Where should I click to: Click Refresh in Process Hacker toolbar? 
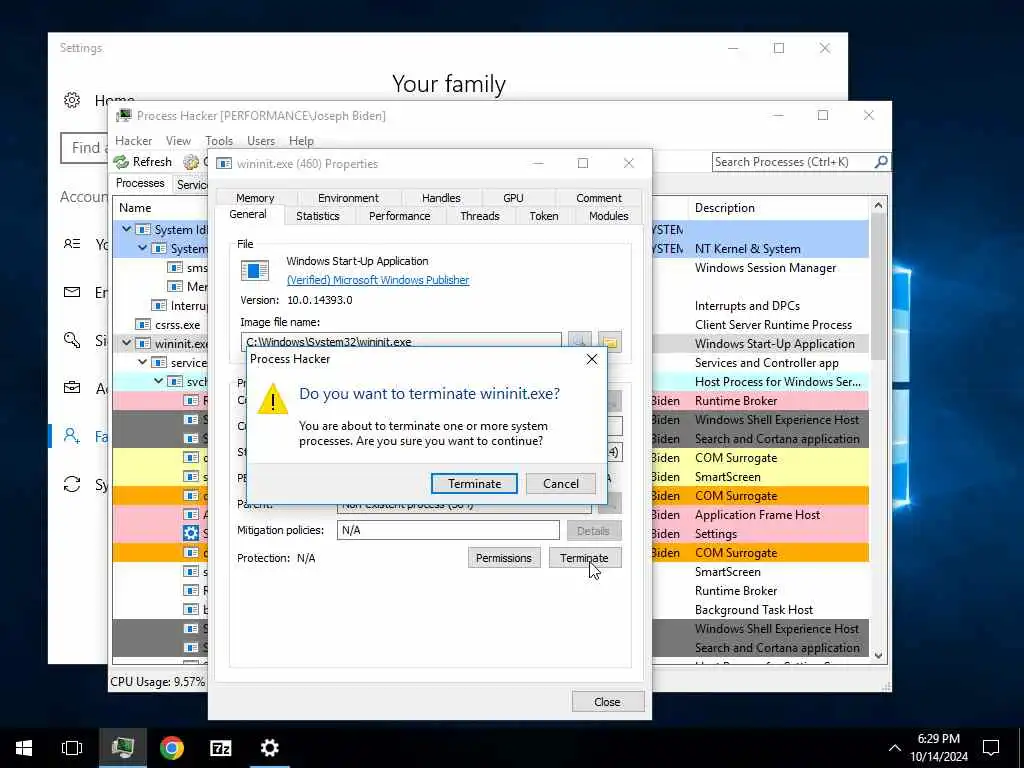click(x=142, y=162)
